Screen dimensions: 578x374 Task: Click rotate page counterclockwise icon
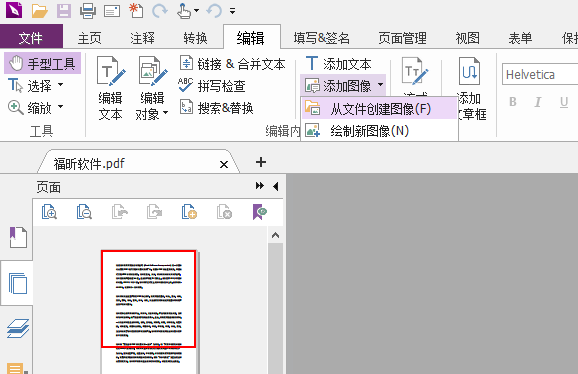(x=119, y=212)
